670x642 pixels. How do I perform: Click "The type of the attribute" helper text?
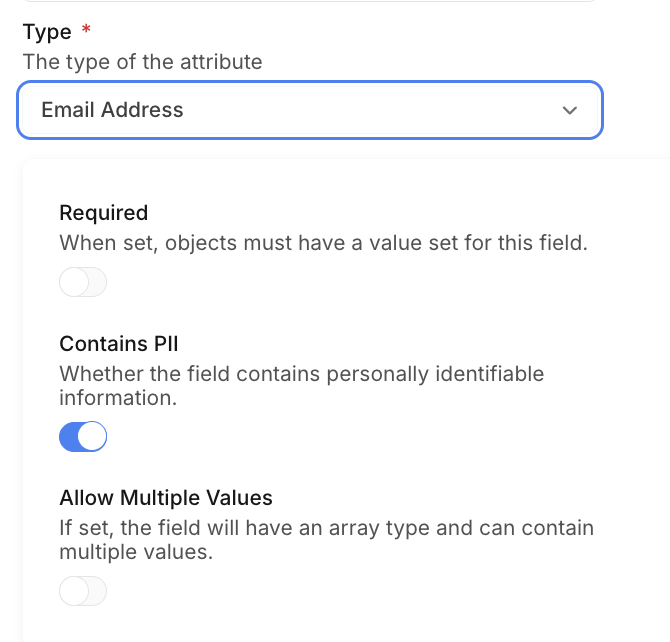(142, 62)
